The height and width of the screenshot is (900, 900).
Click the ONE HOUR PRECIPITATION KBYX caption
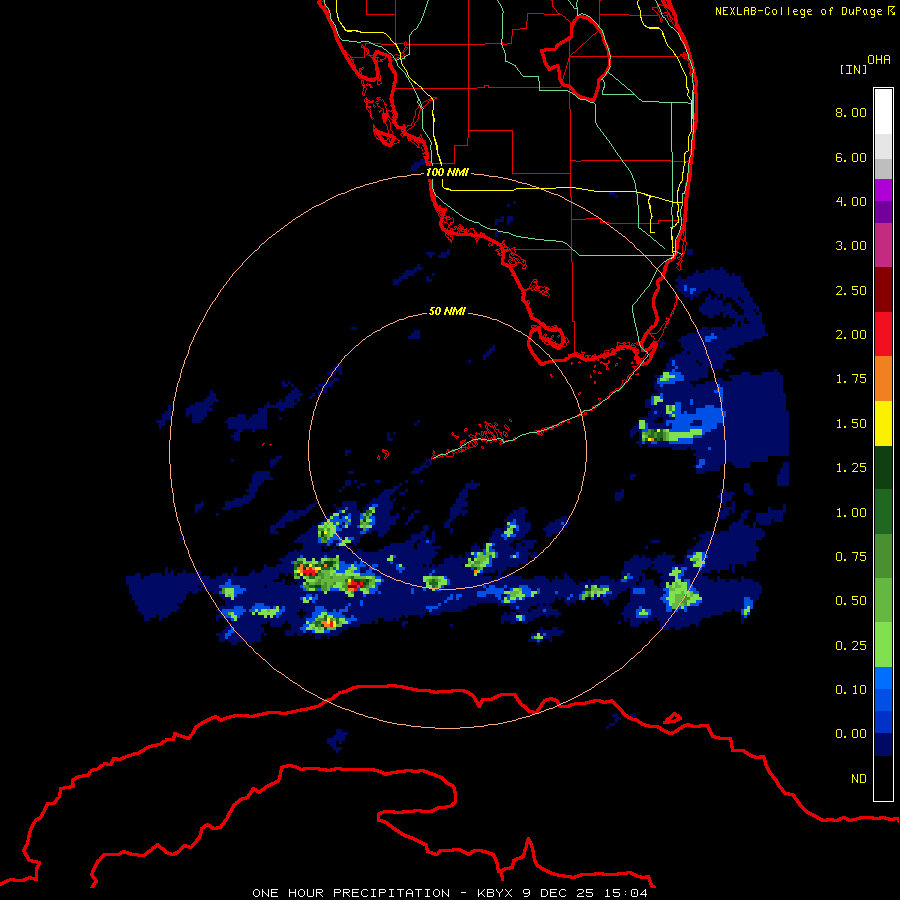click(450, 893)
